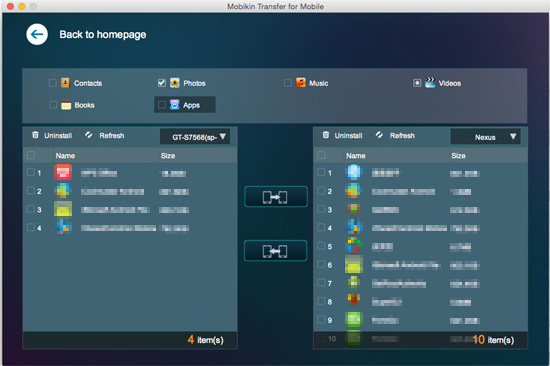The width and height of the screenshot is (550, 366).
Task: Select the Music category label
Action: click(318, 83)
